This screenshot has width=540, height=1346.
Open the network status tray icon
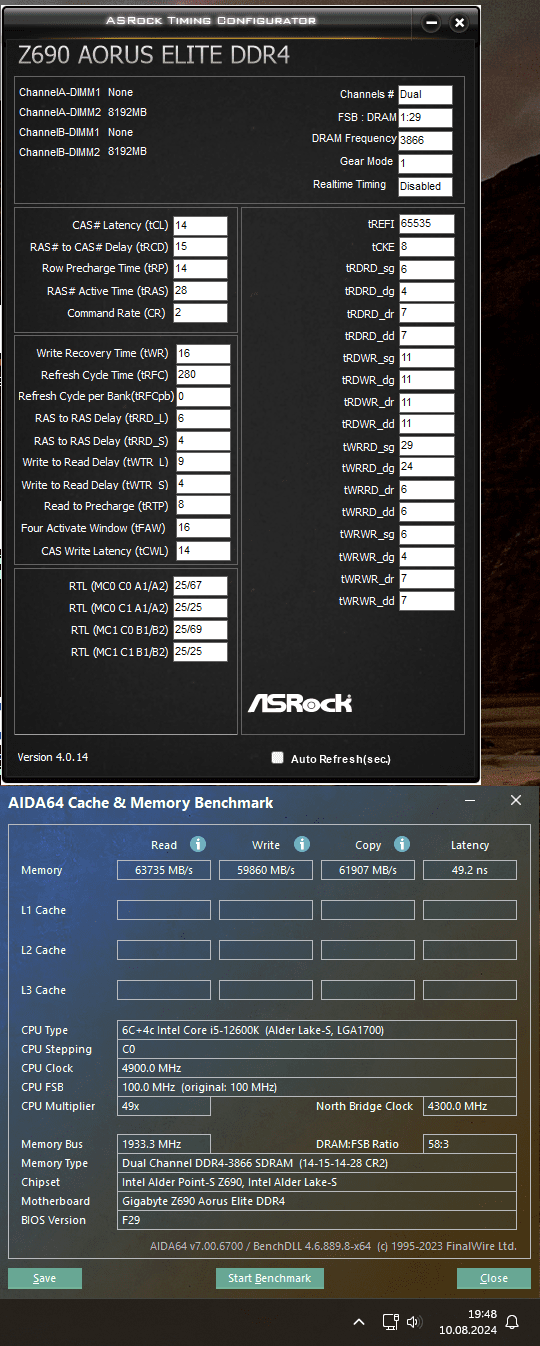(389, 1322)
